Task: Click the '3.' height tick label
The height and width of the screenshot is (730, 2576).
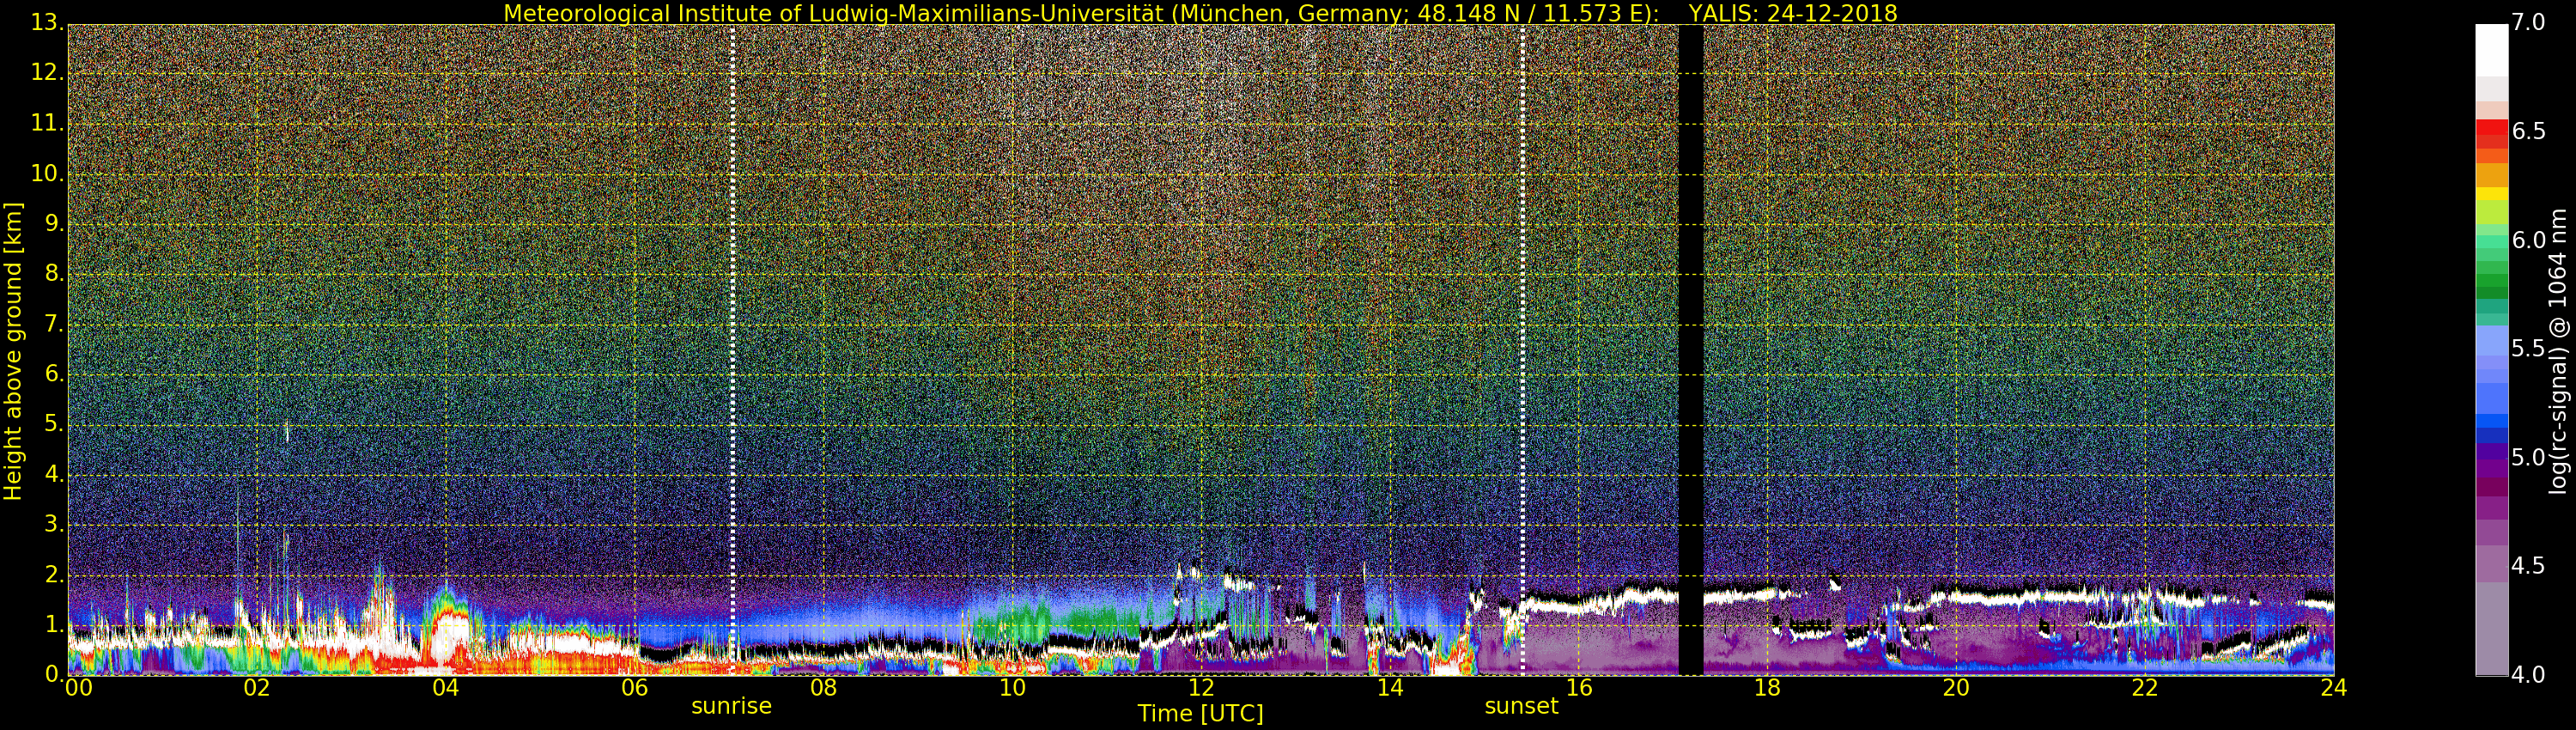Action: point(54,523)
